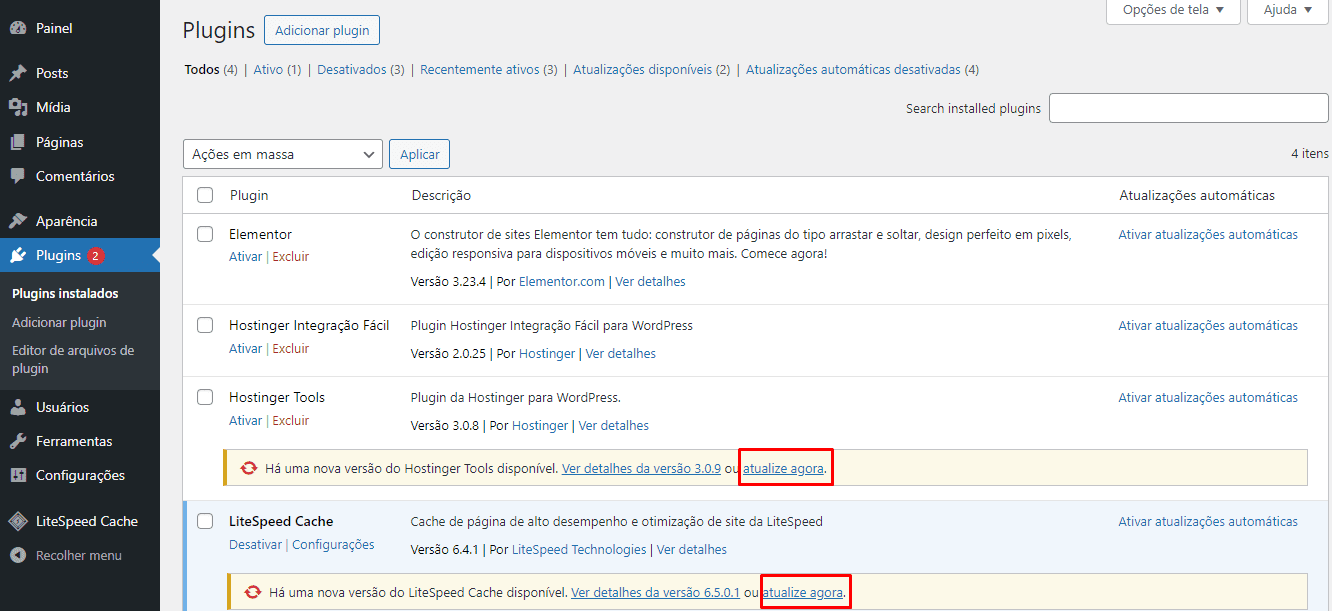Click the Posts pushpin icon
The height and width of the screenshot is (611, 1332).
pos(18,73)
